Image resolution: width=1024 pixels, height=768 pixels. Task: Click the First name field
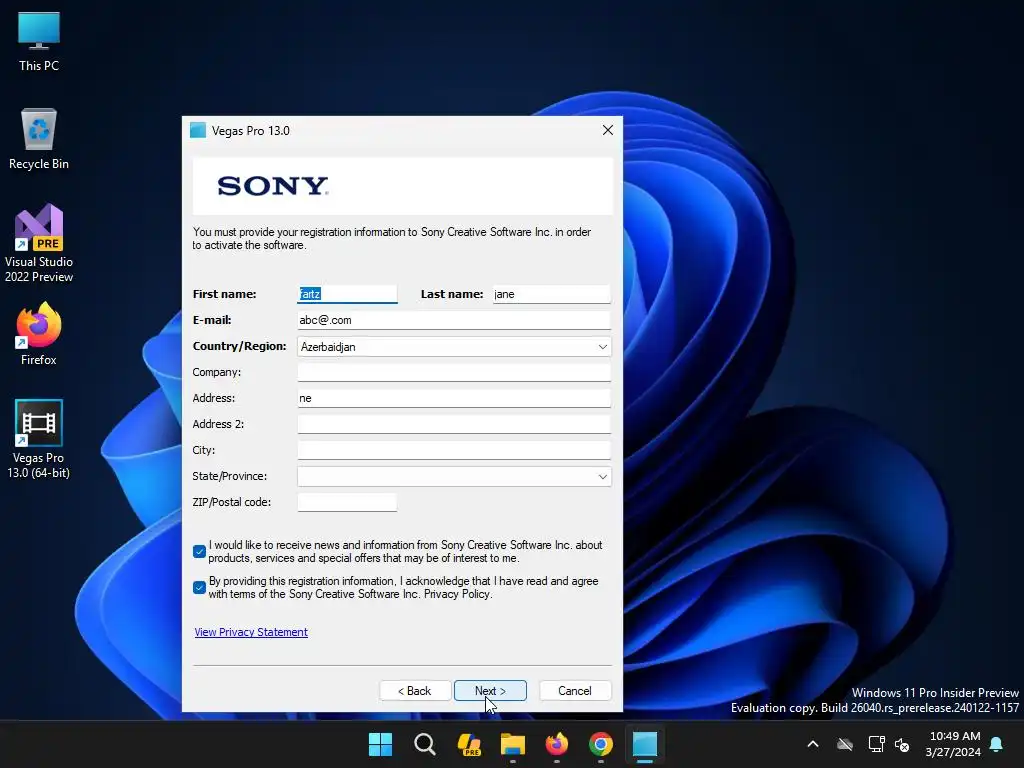[347, 294]
